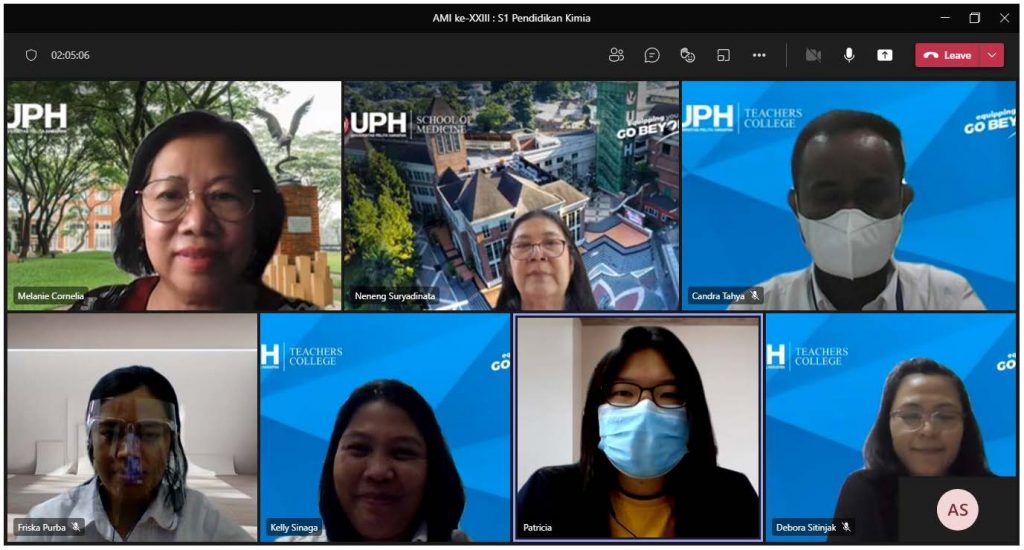Click the More actions ellipsis
Image resolution: width=1024 pixels, height=550 pixels.
click(759, 55)
